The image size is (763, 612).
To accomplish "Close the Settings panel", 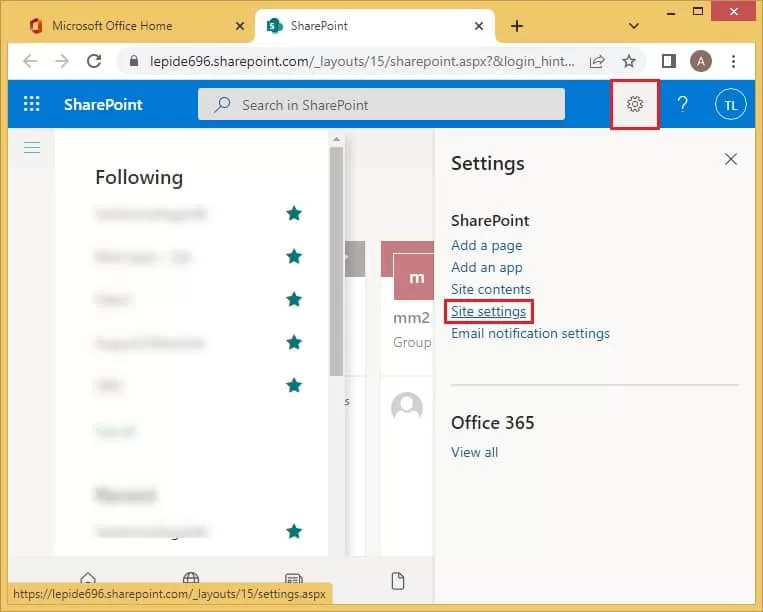I will pyautogui.click(x=731, y=159).
